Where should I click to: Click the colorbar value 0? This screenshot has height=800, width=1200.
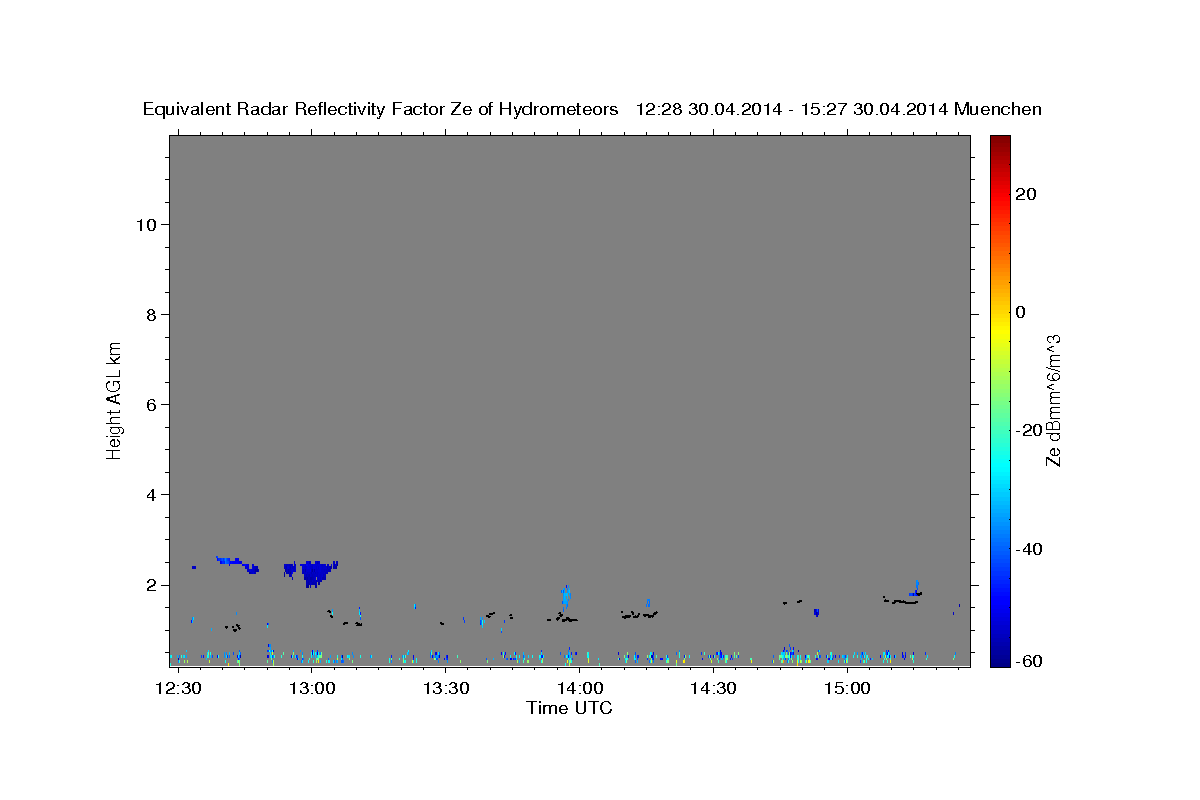coord(1021,312)
